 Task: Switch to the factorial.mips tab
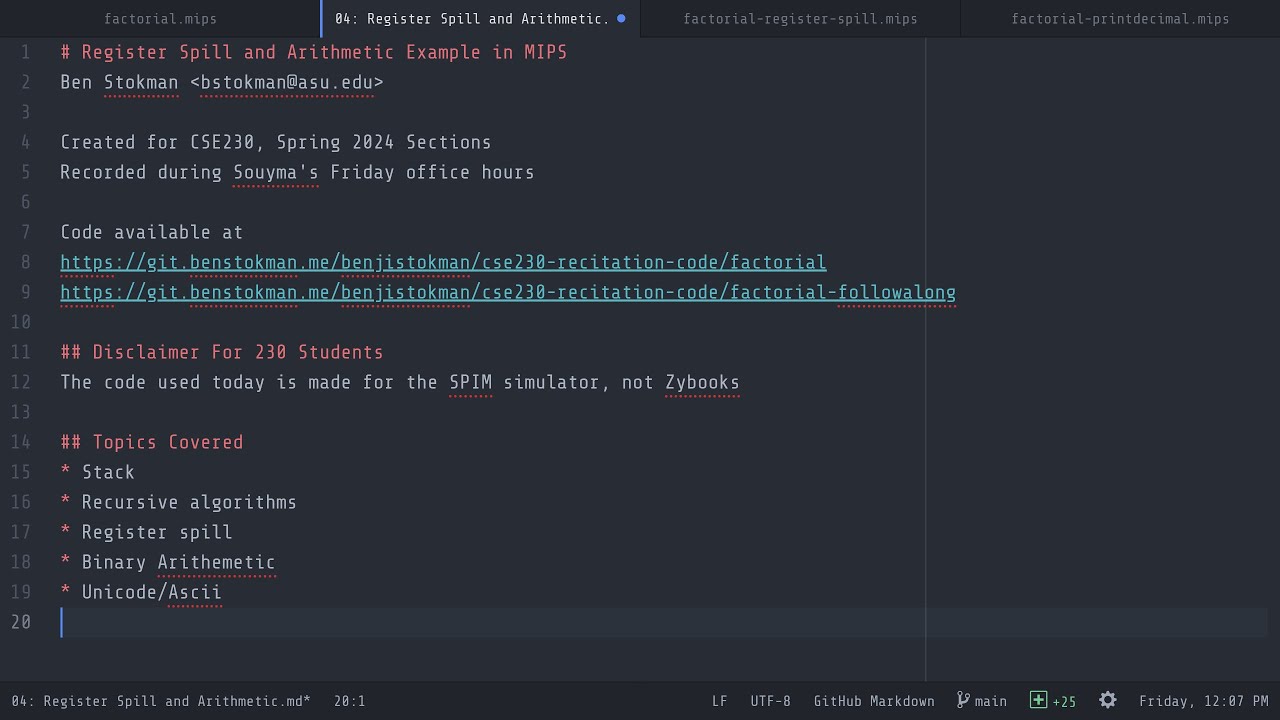160,19
